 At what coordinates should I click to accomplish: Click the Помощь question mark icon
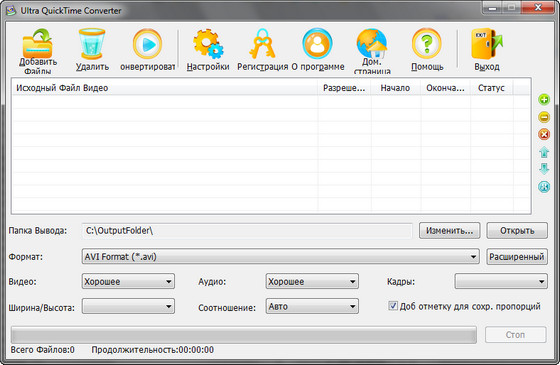coord(427,44)
